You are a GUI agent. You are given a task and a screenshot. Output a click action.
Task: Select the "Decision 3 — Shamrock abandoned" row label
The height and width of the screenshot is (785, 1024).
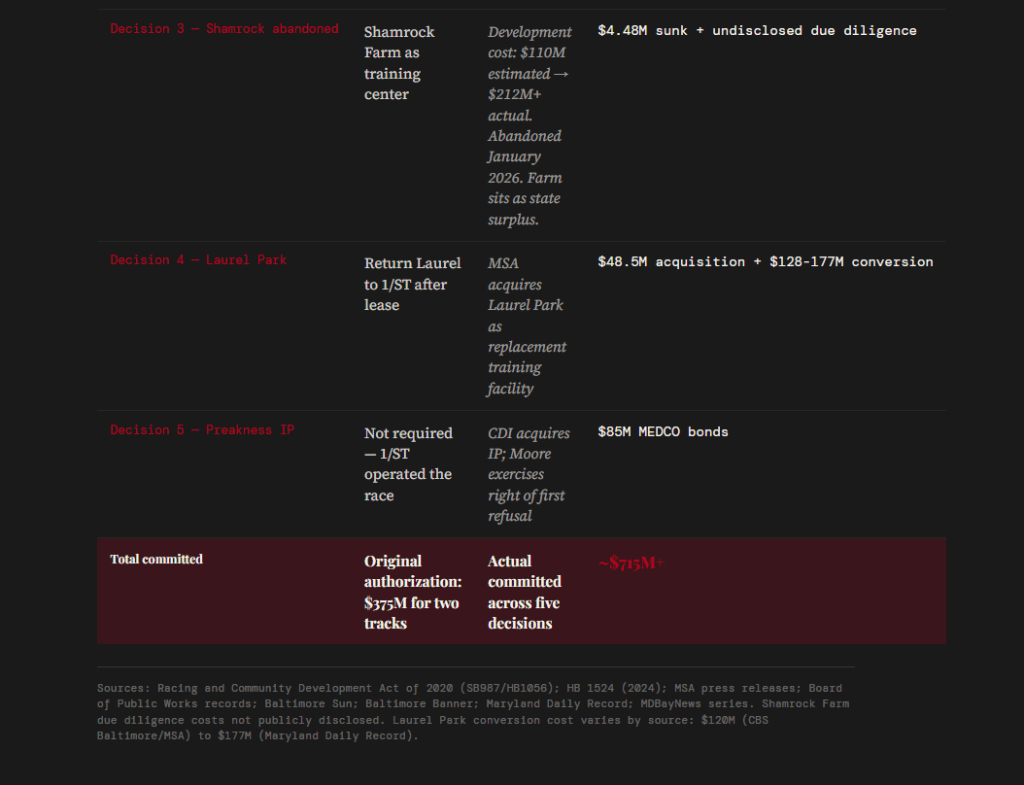pyautogui.click(x=224, y=29)
